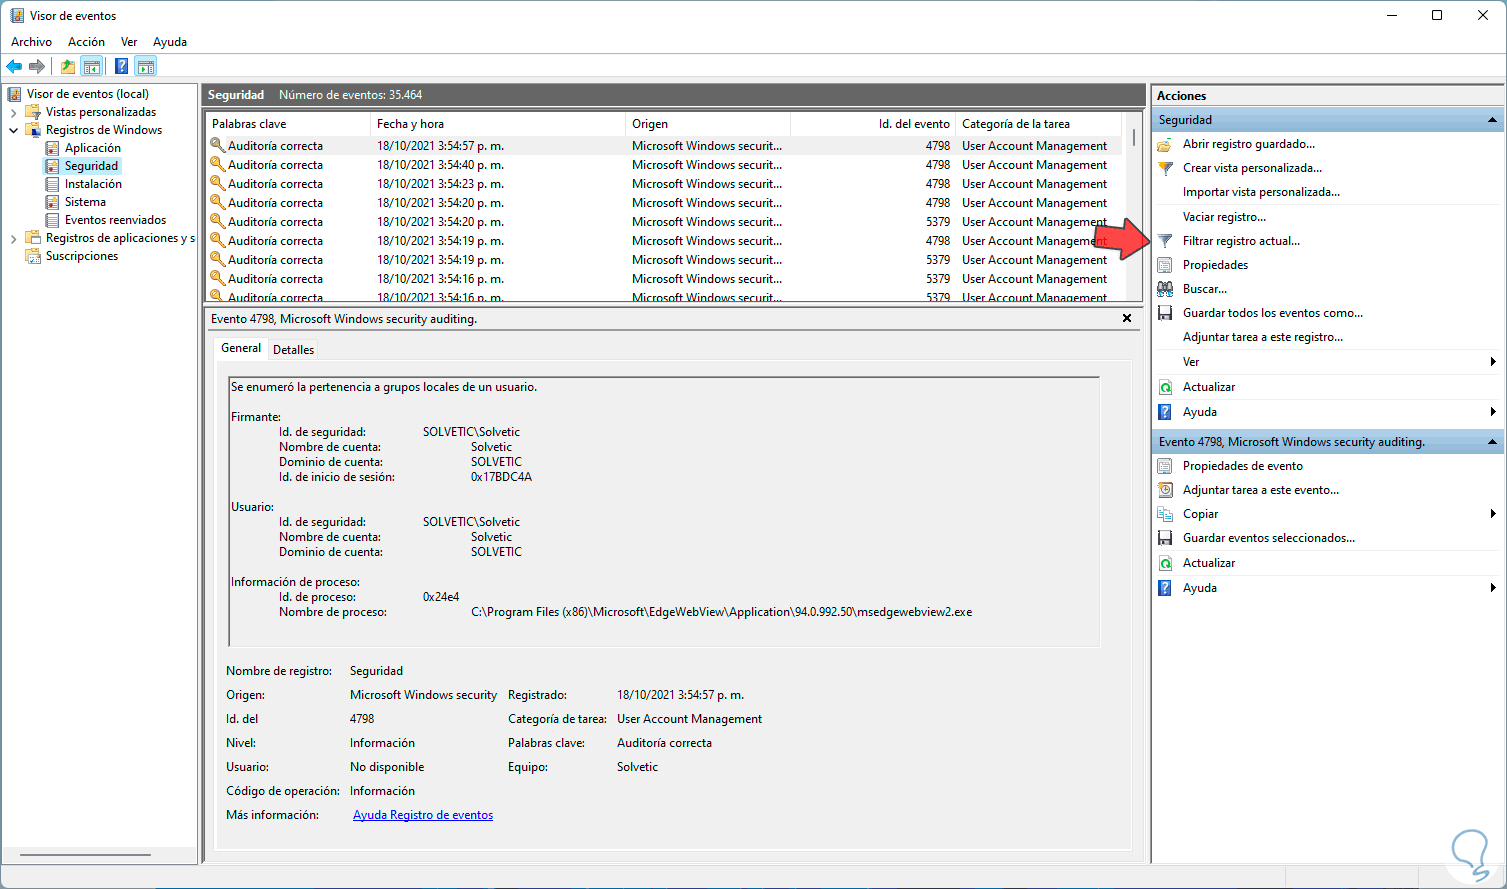The width and height of the screenshot is (1507, 889).
Task: Select Eventos reenviados in the tree
Action: tap(115, 220)
